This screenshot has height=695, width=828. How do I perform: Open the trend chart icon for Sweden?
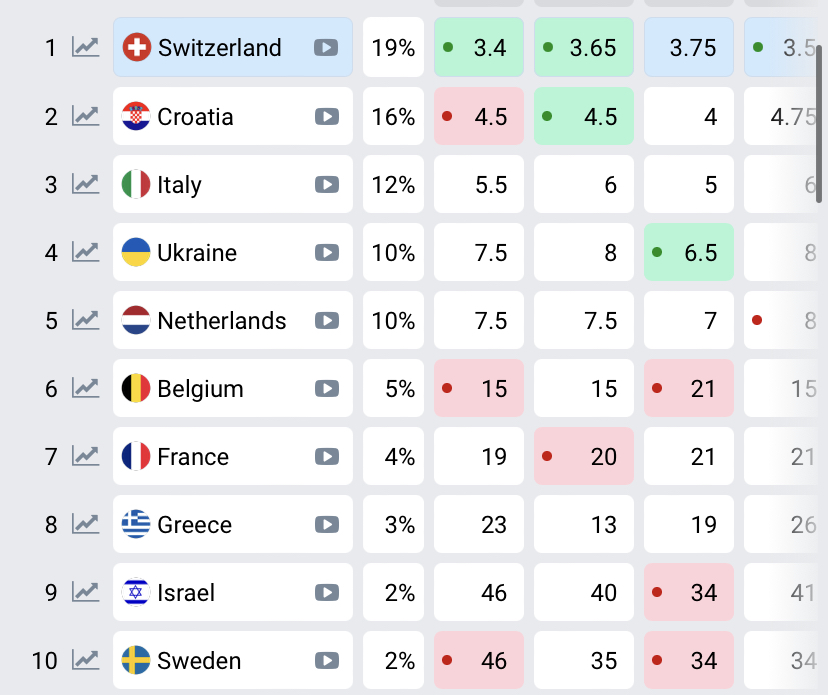[x=86, y=660]
